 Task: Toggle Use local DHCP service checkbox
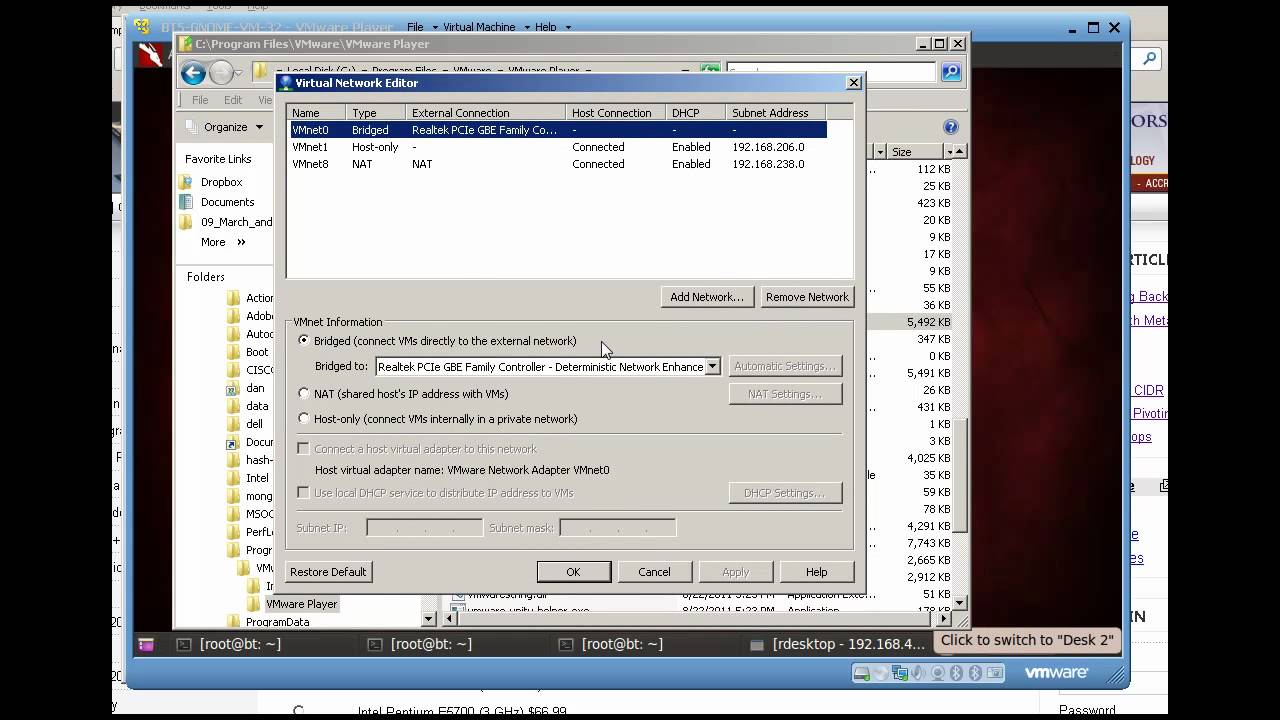point(303,493)
